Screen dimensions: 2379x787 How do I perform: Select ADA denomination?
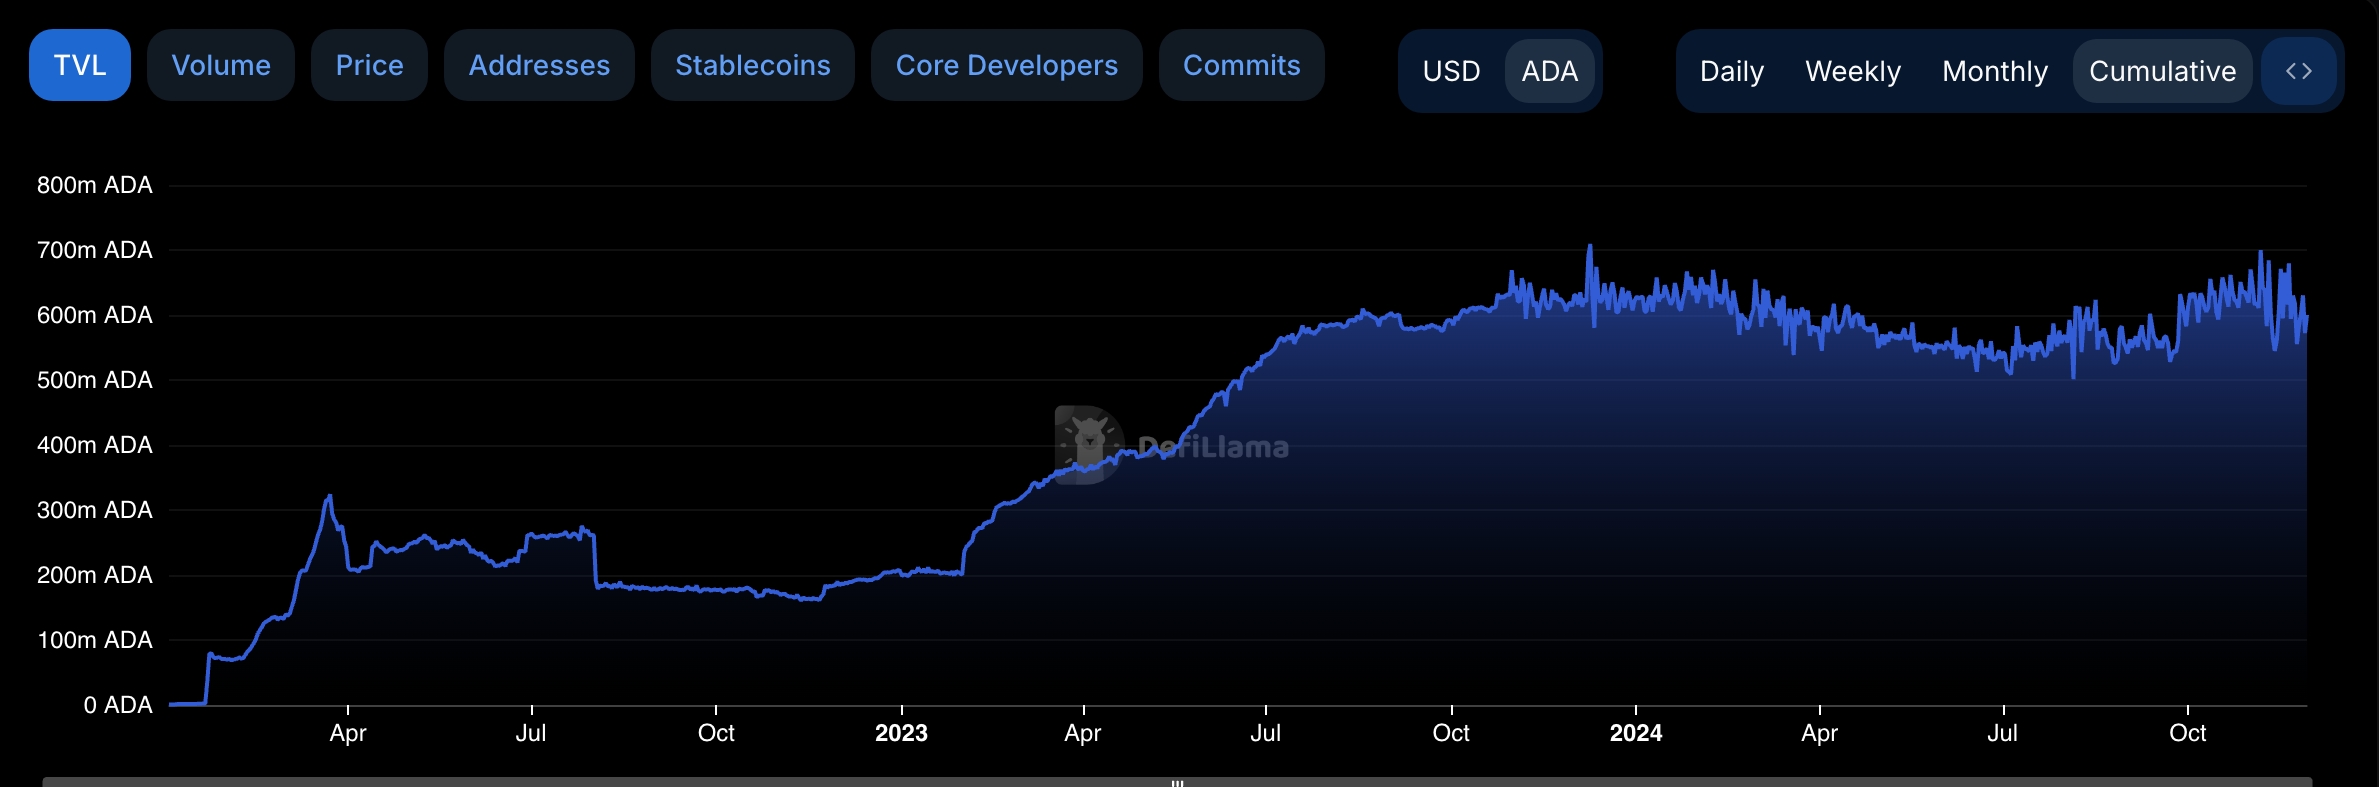click(1550, 71)
